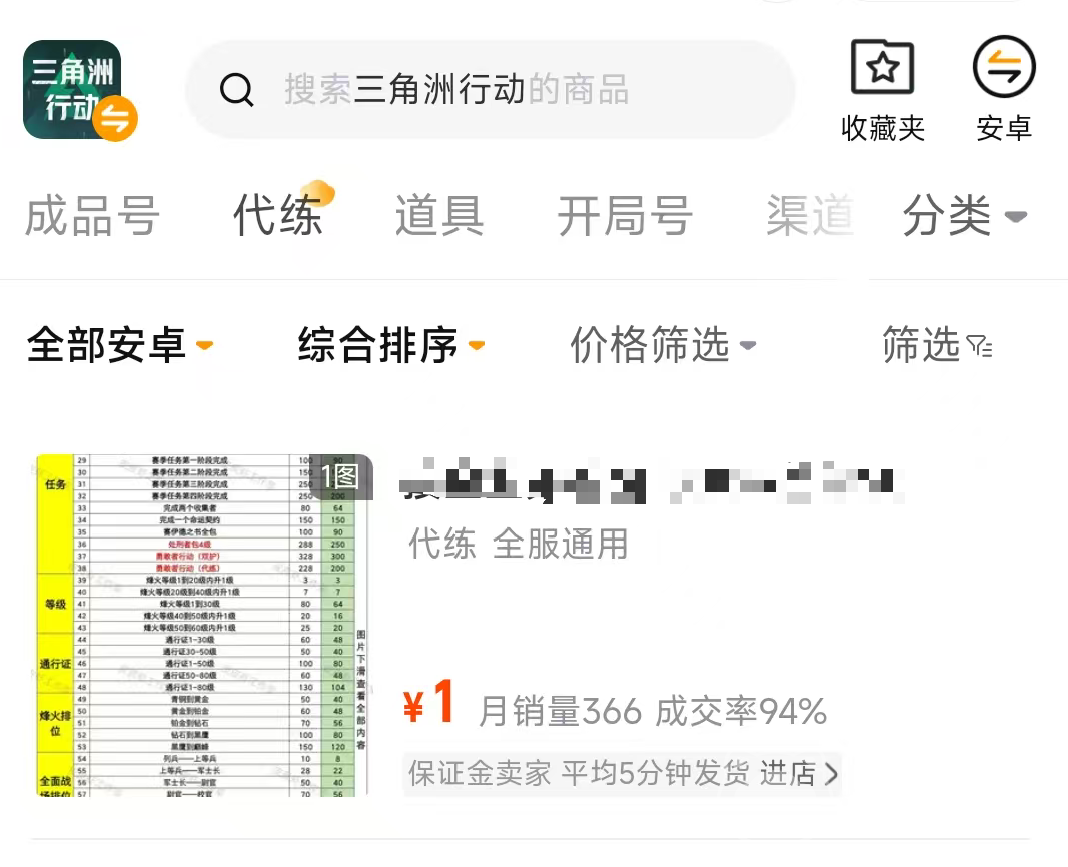Open the 分类 category dropdown
This screenshot has height=867, width=1068.
(x=964, y=216)
